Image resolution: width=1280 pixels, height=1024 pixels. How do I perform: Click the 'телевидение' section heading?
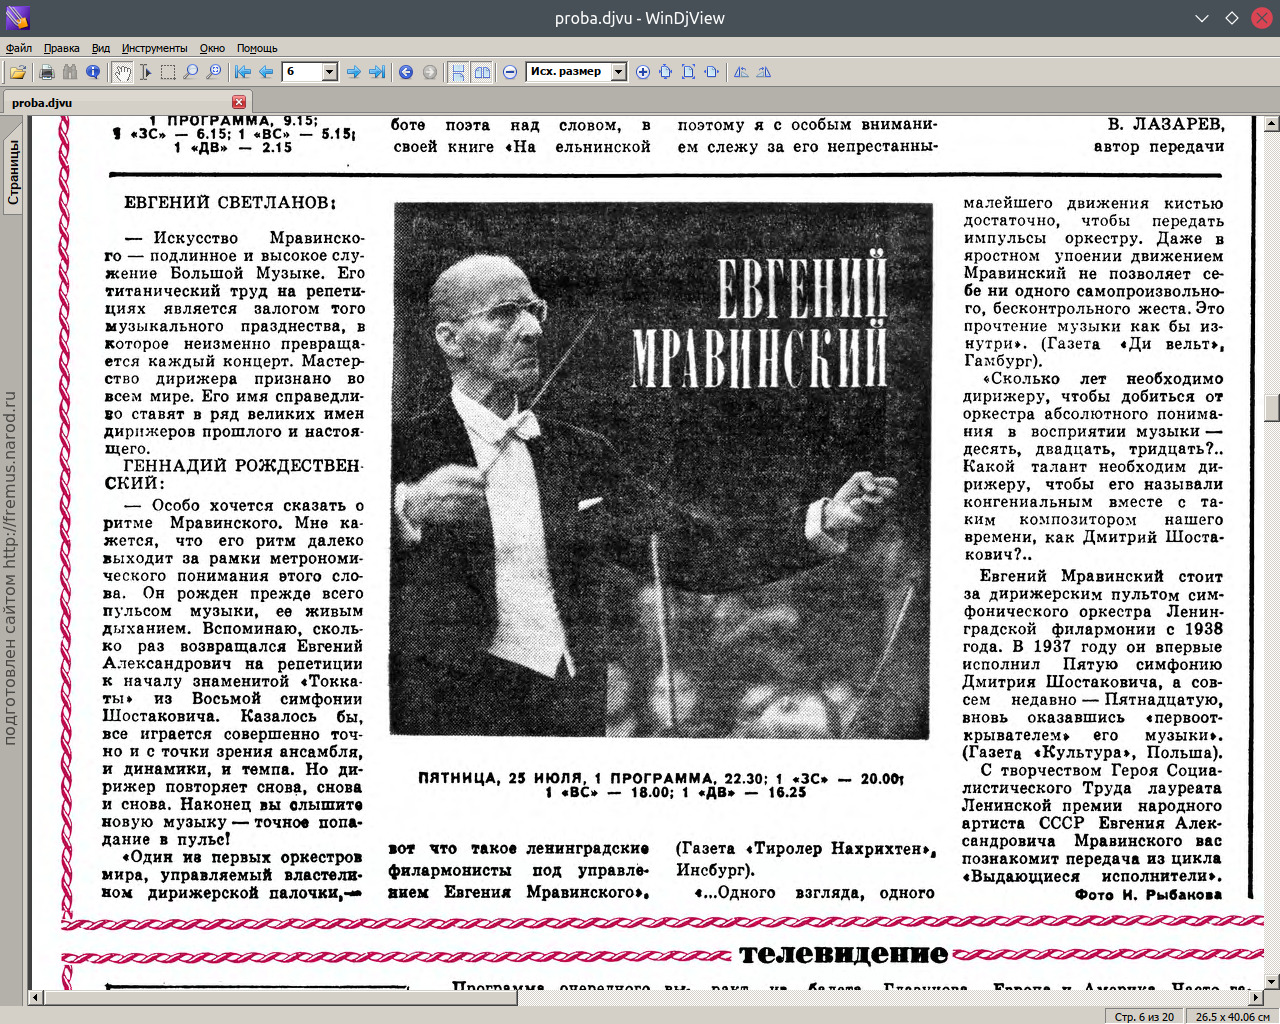843,954
